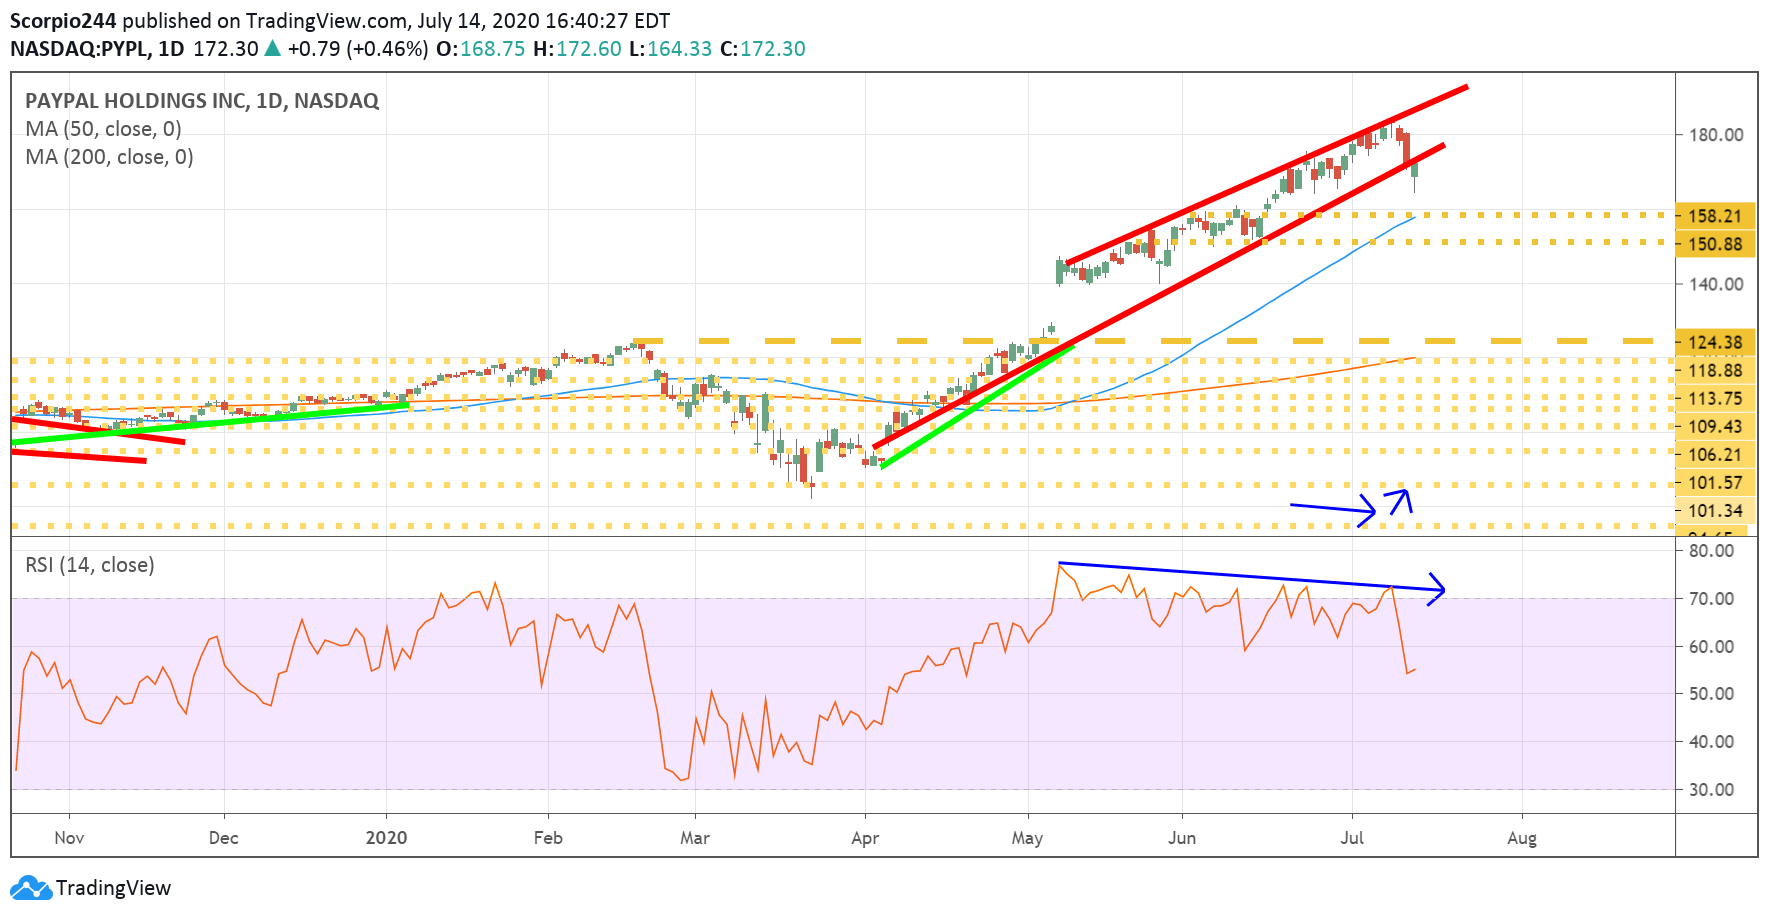1769x918 pixels.
Task: Click the 2020 label on time axis
Action: 387,838
